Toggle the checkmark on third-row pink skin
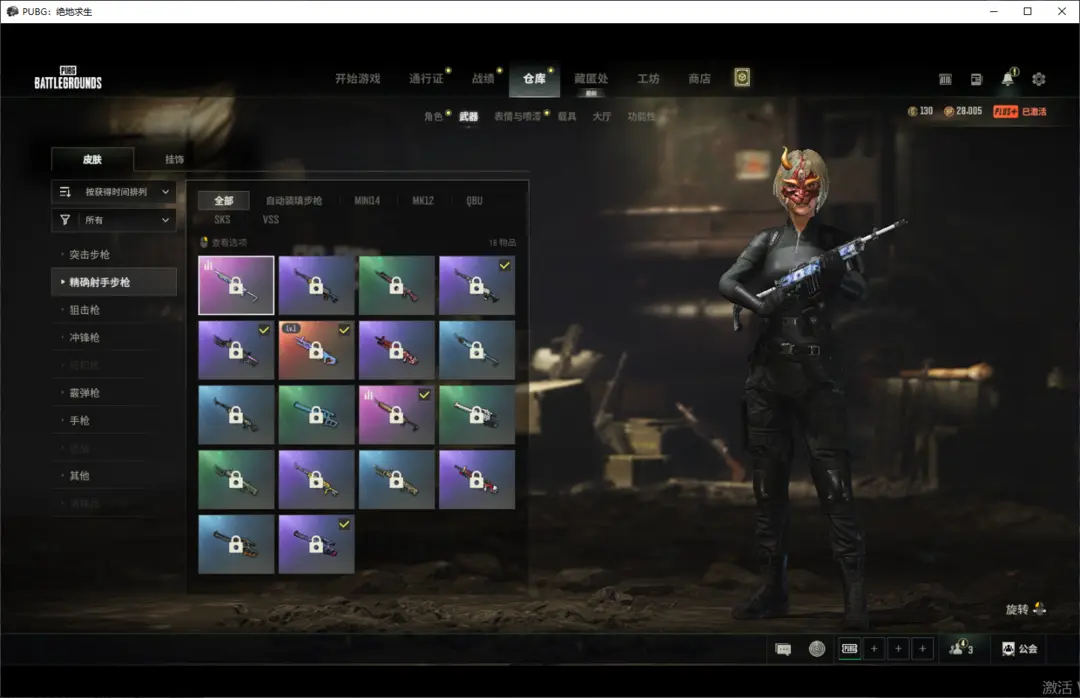Image resolution: width=1080 pixels, height=698 pixels. [x=424, y=395]
